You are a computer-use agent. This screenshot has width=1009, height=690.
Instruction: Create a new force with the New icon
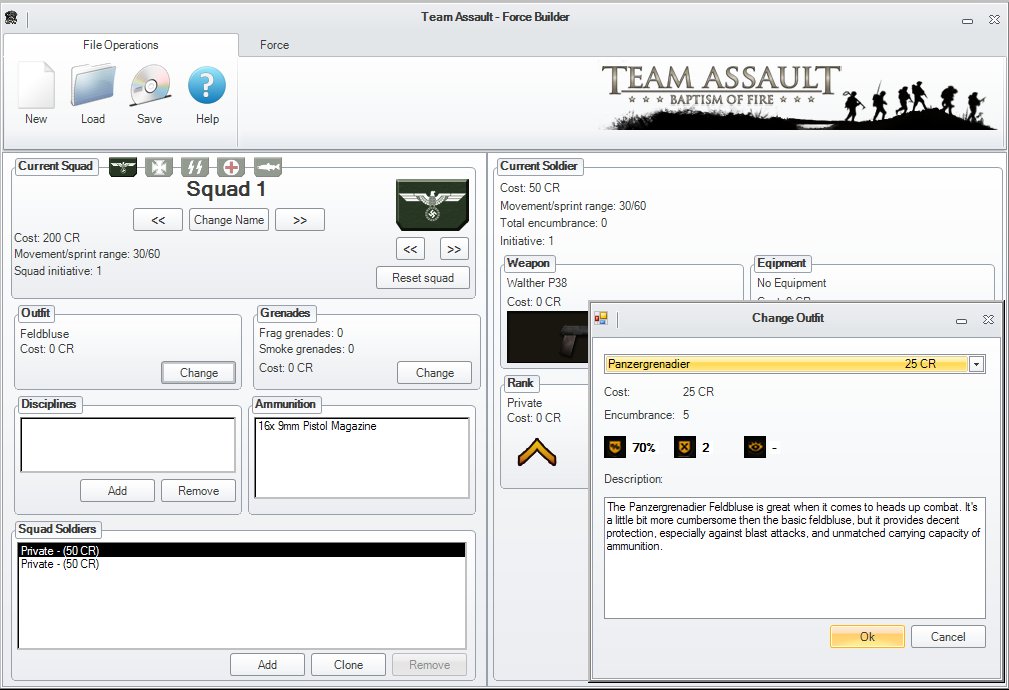point(35,92)
